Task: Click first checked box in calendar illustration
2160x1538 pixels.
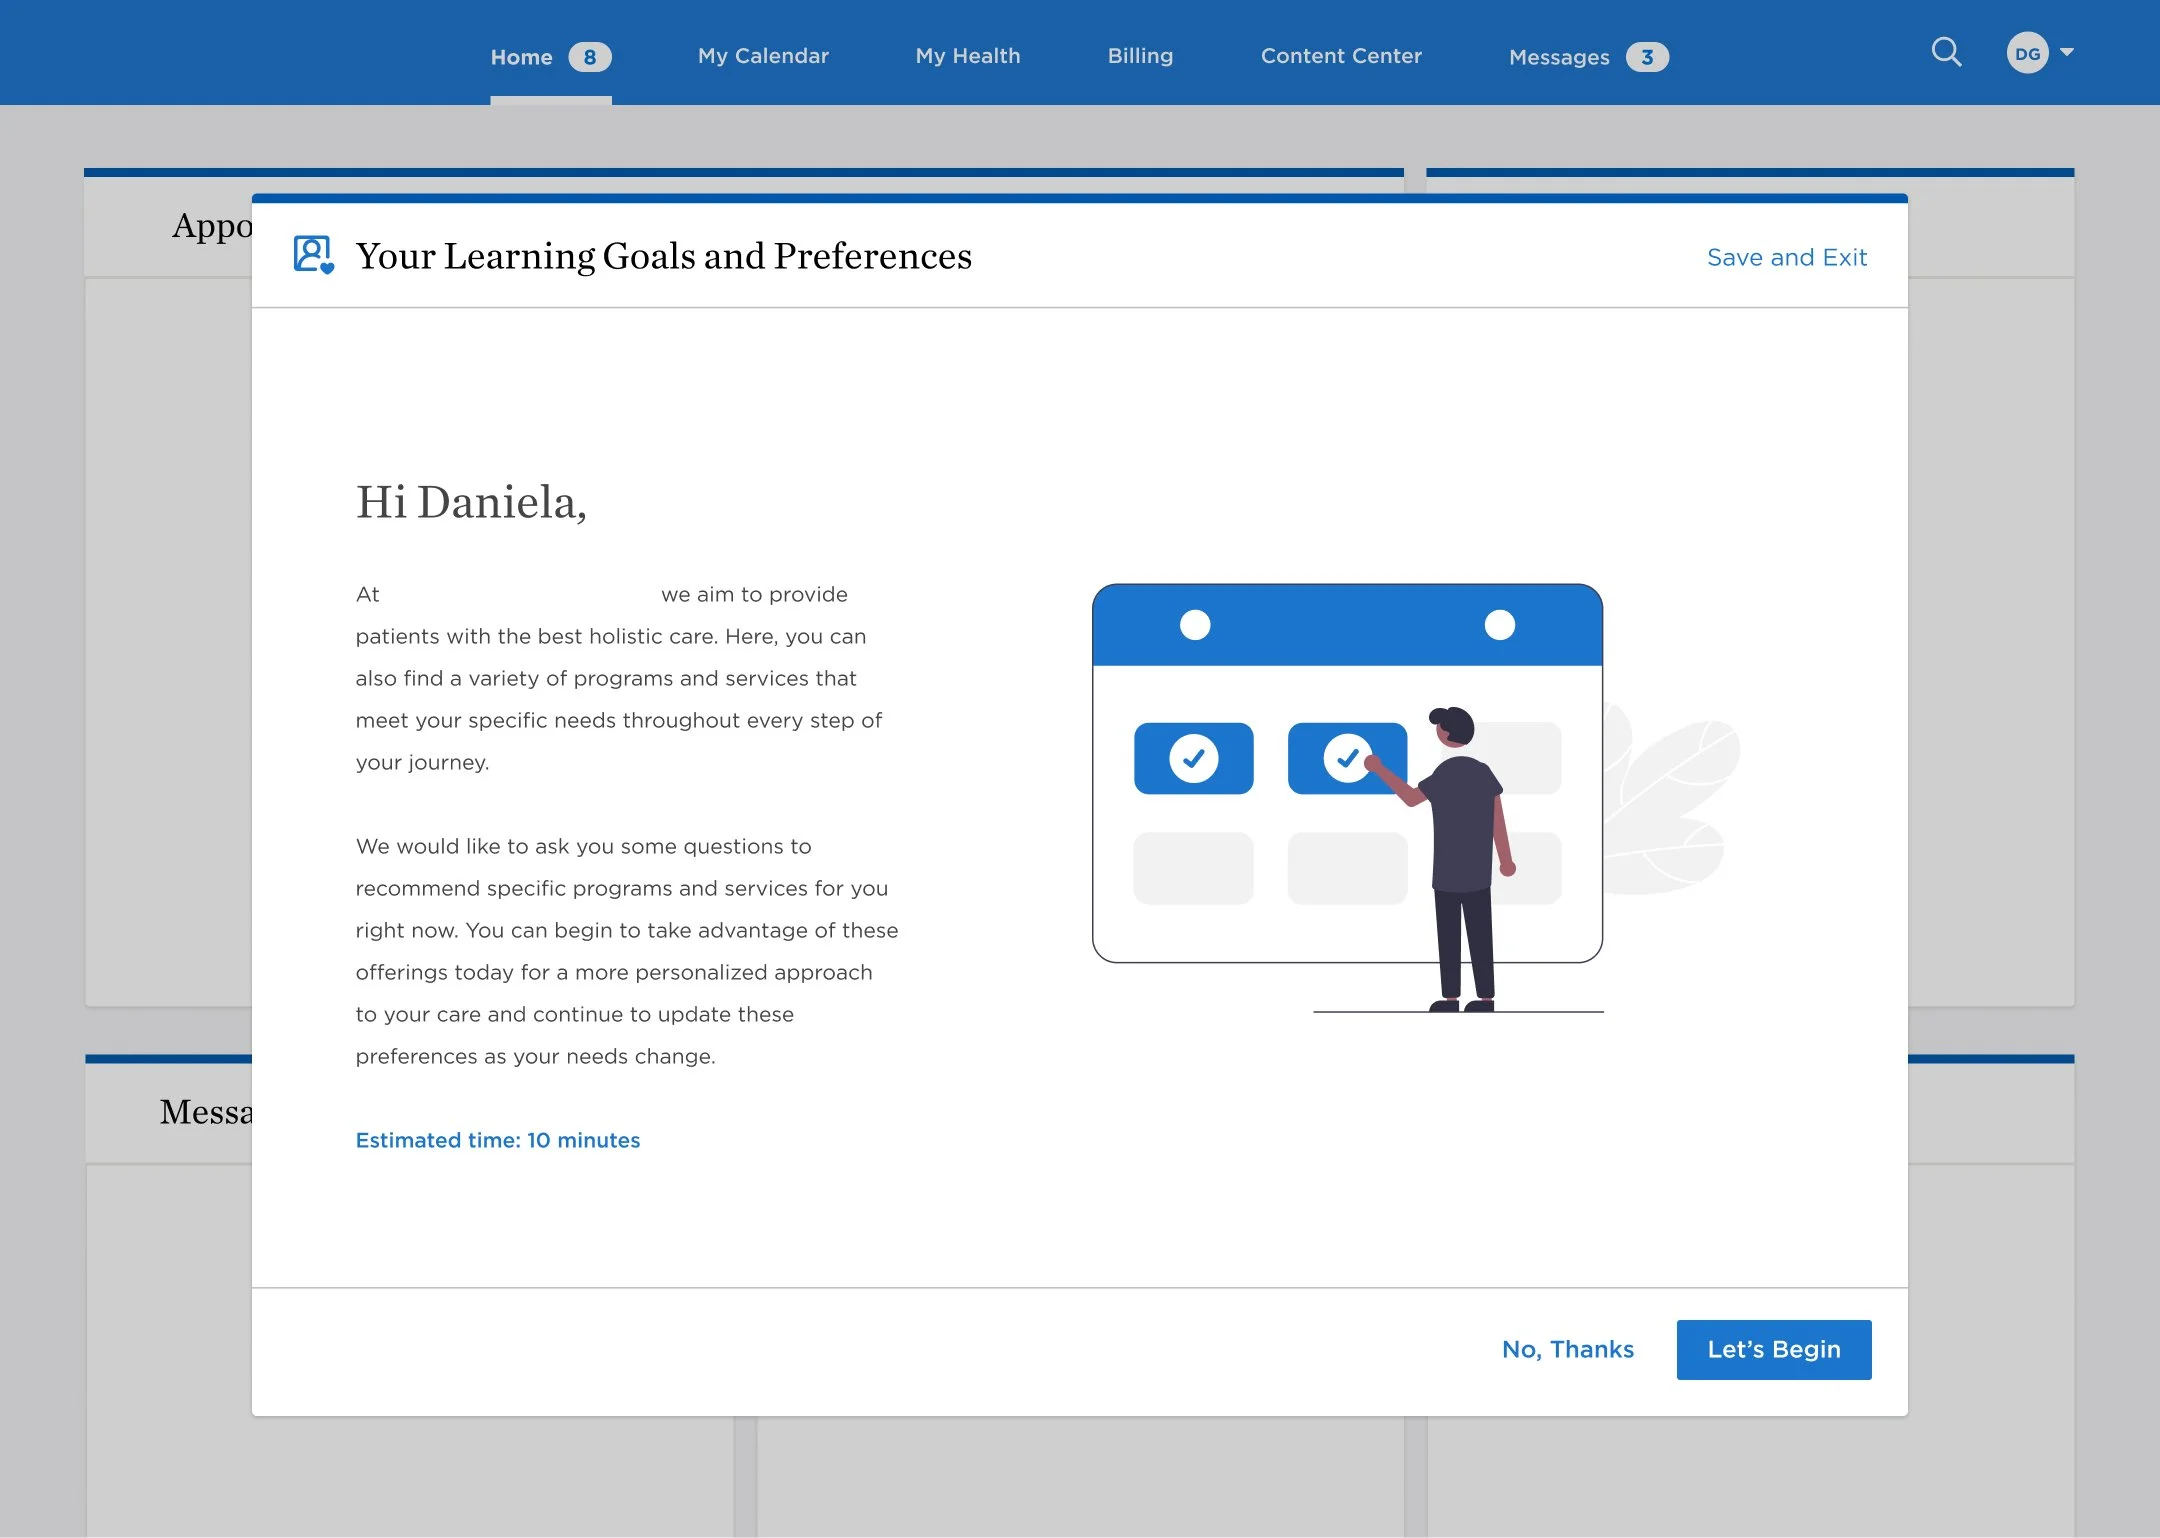Action: [1193, 758]
